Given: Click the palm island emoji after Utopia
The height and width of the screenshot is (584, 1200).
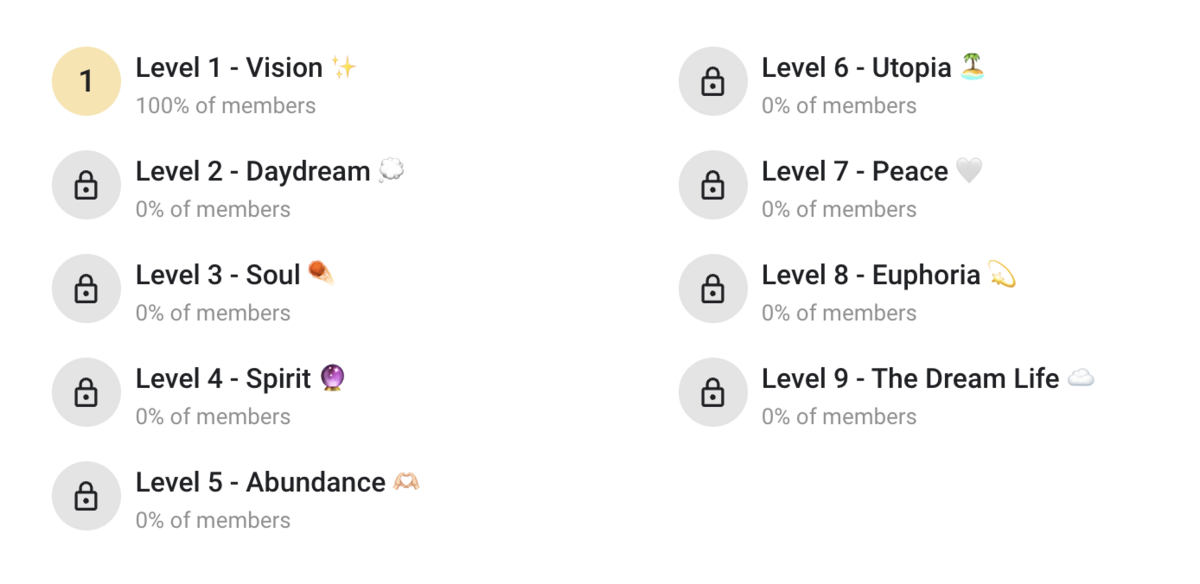Looking at the screenshot, I should click(972, 67).
